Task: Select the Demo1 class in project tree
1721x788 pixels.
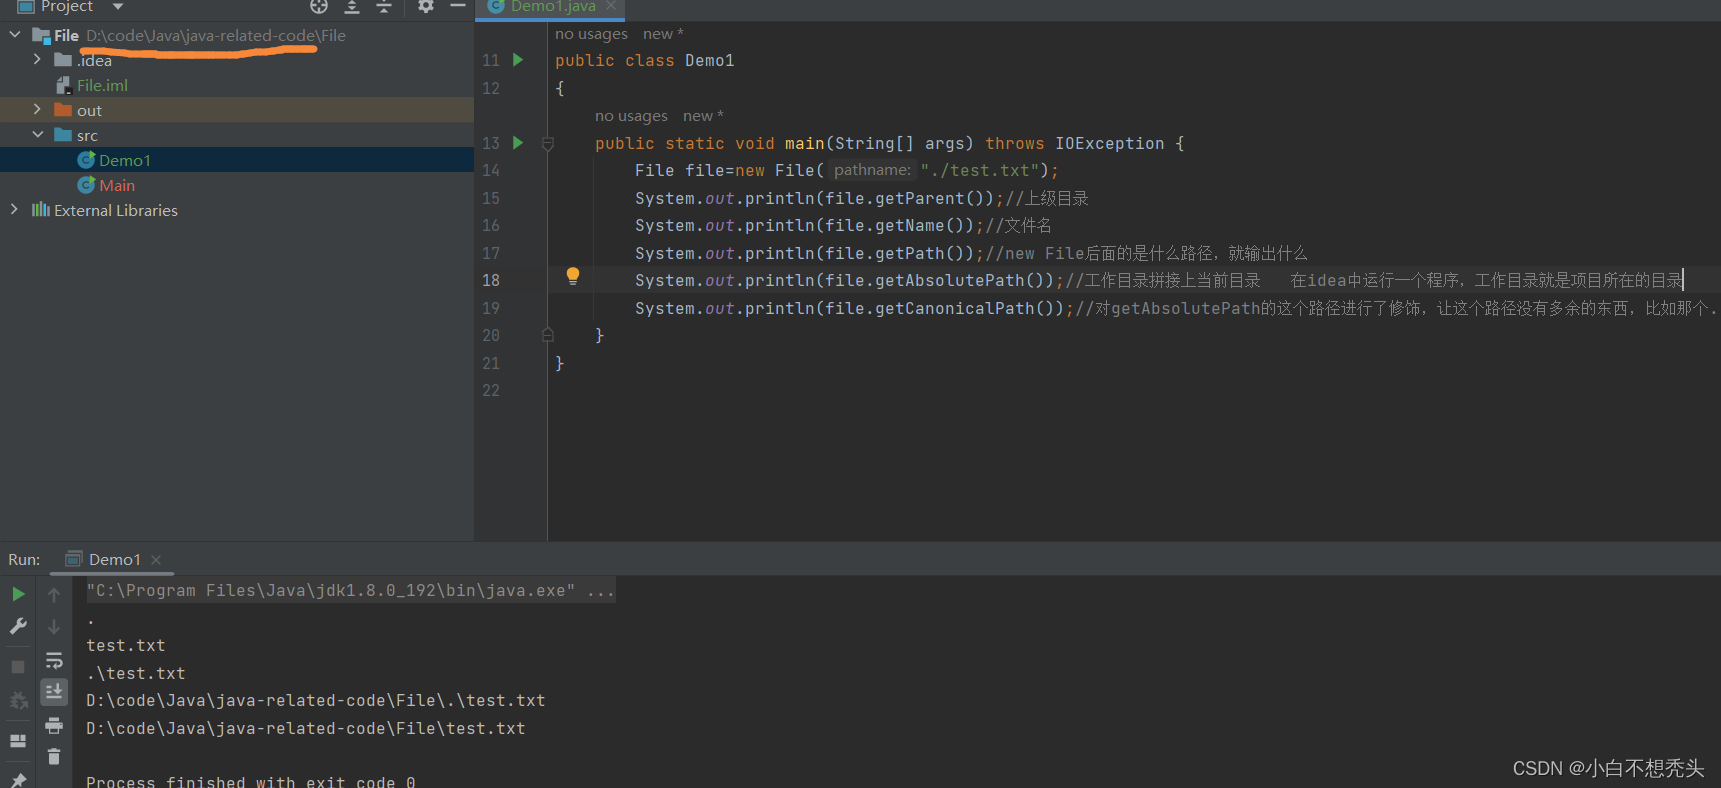Action: [x=125, y=160]
